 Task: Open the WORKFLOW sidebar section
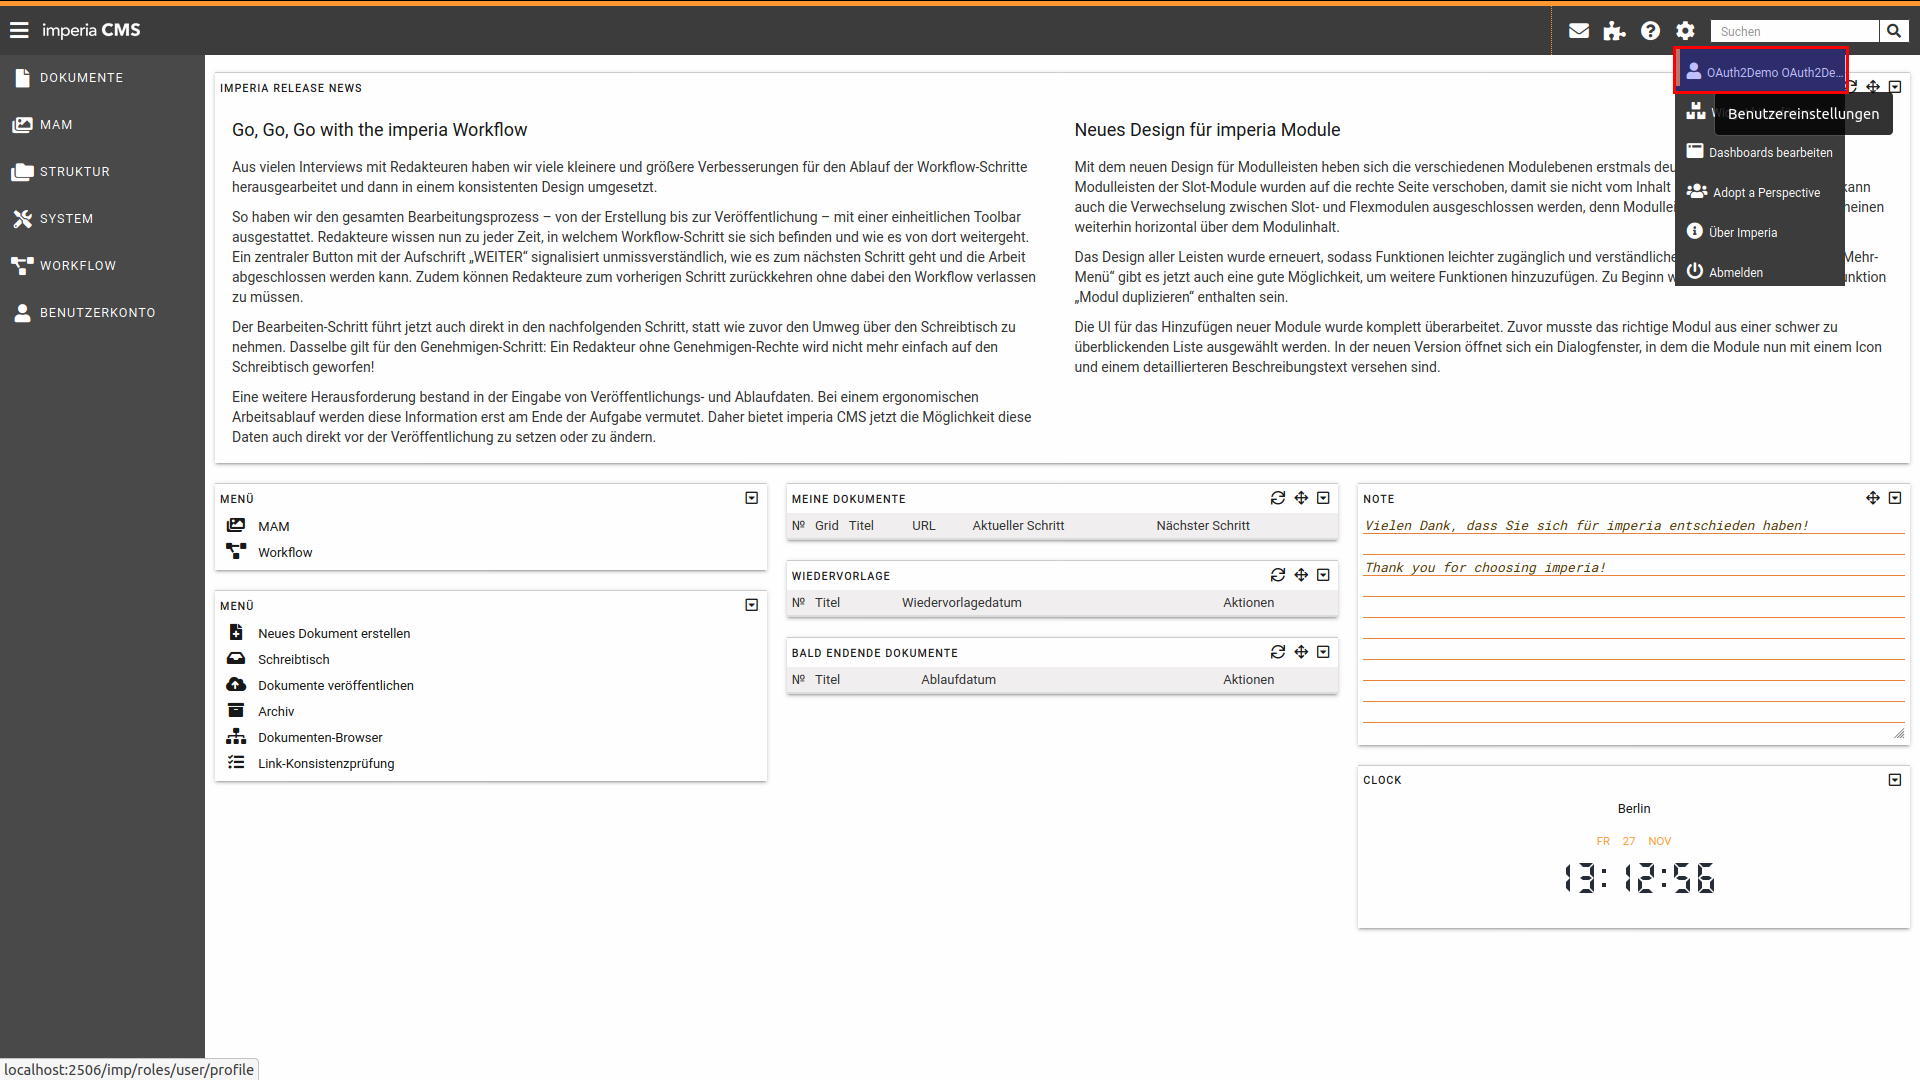coord(102,266)
